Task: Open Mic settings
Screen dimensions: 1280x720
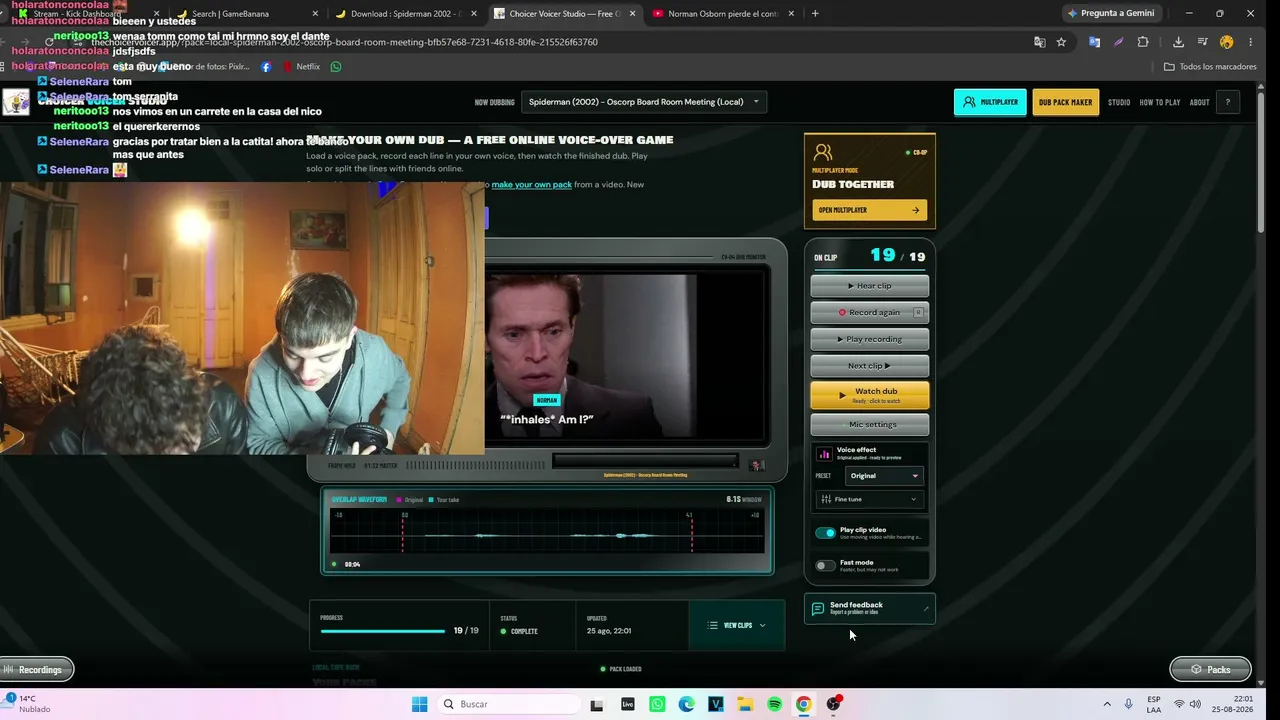Action: (x=870, y=424)
